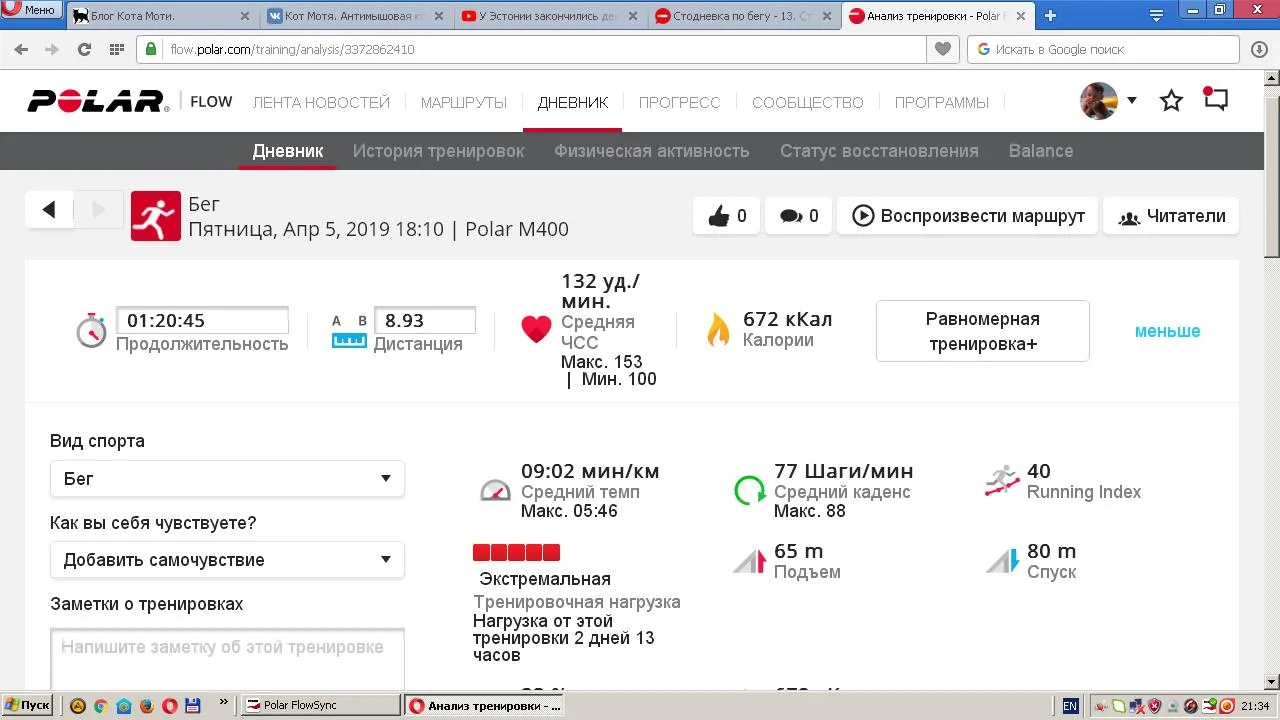
Task: Go to the previous training session
Action: point(49,209)
